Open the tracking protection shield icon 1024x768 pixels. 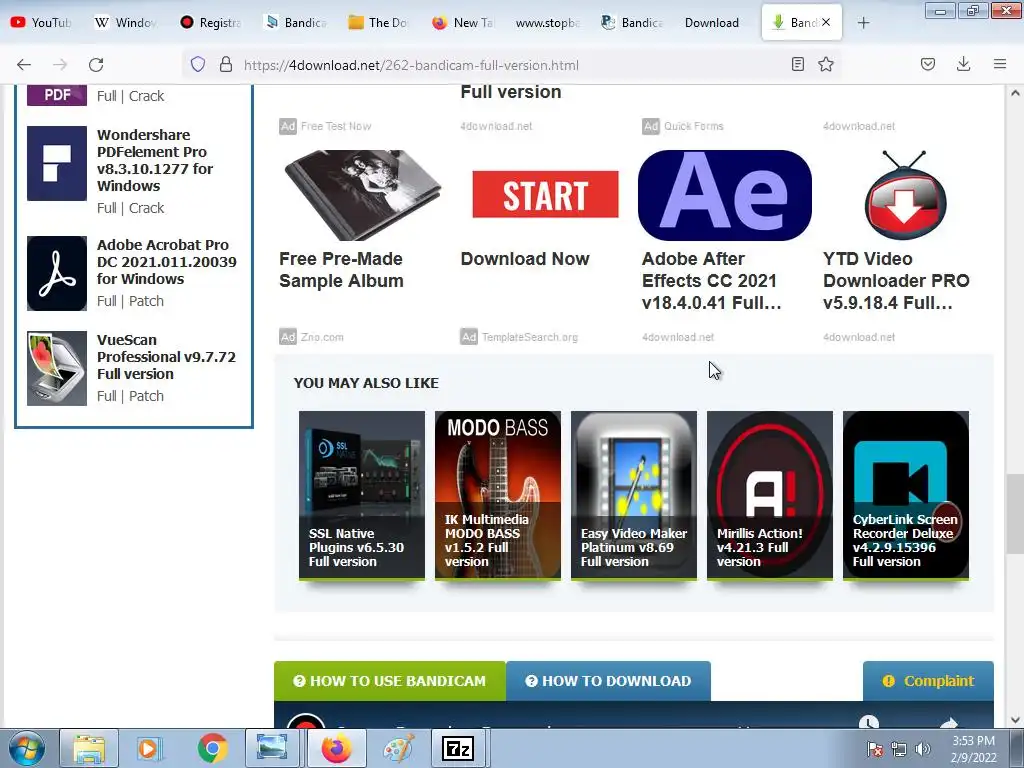coord(198,65)
